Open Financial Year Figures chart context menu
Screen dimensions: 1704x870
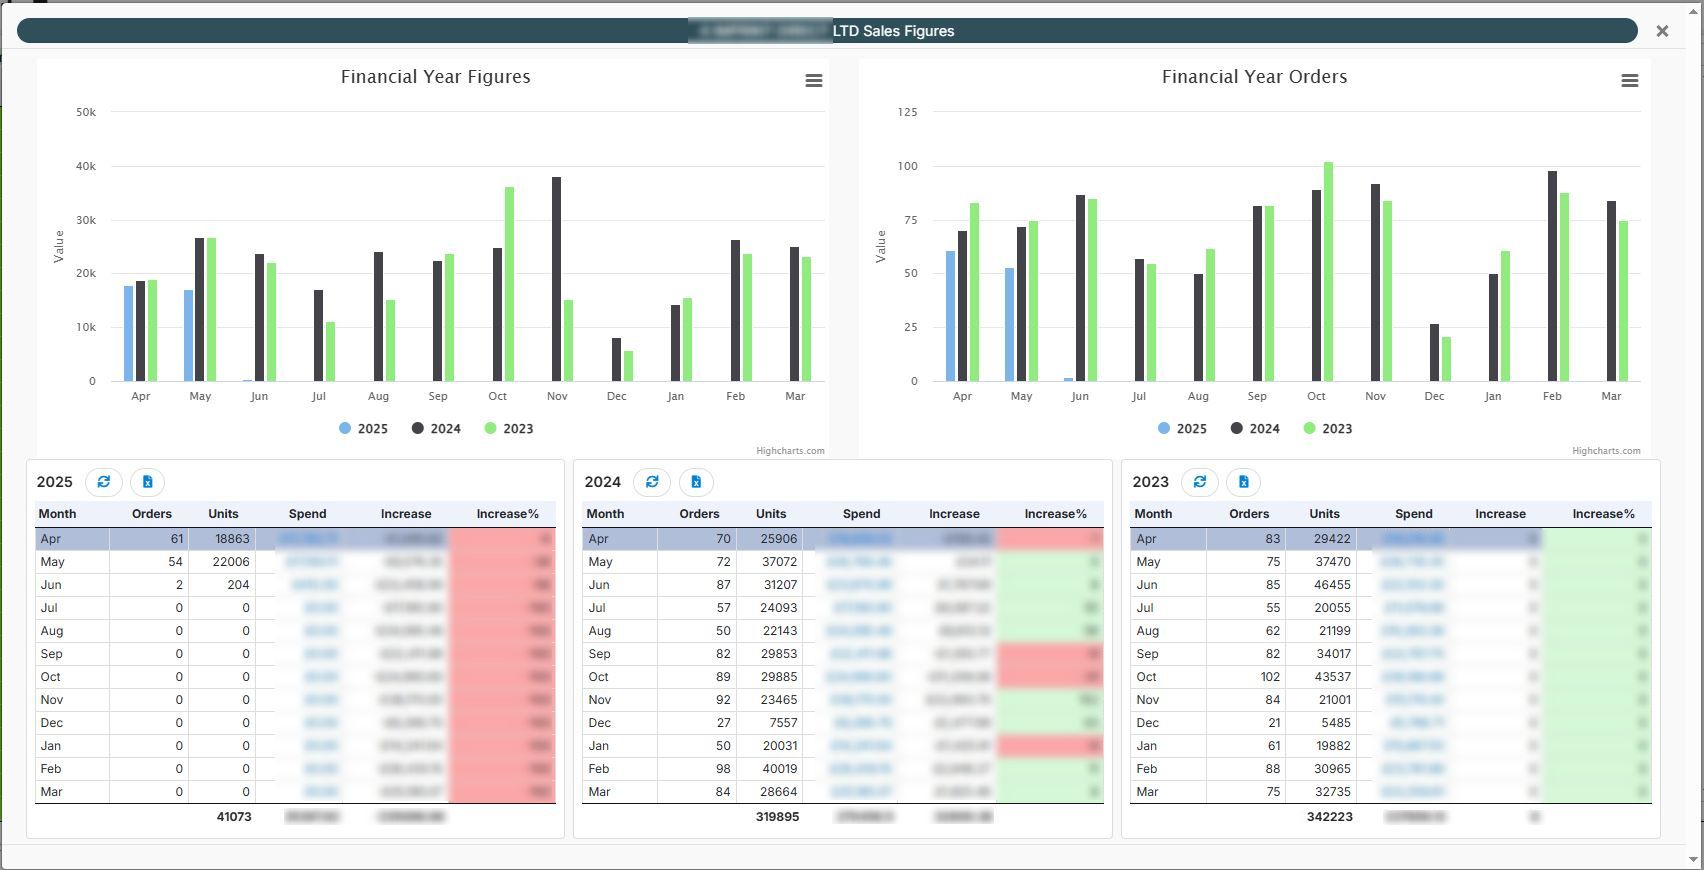813,81
